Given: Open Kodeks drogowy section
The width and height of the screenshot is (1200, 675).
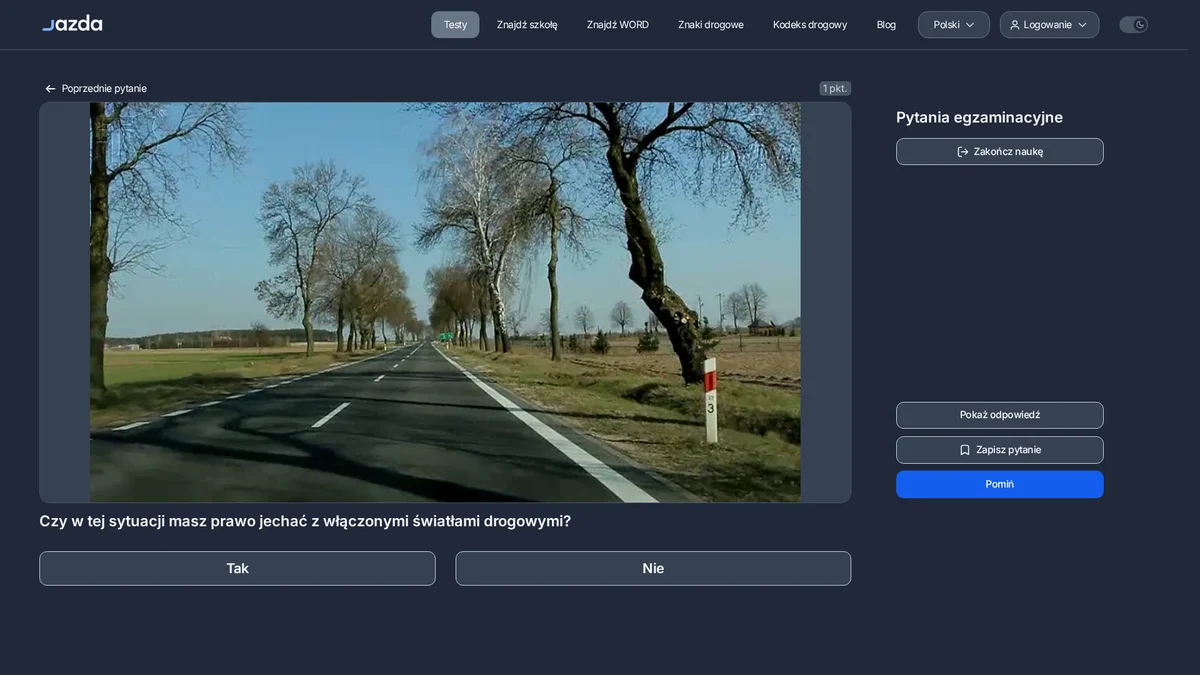Looking at the screenshot, I should tap(810, 25).
